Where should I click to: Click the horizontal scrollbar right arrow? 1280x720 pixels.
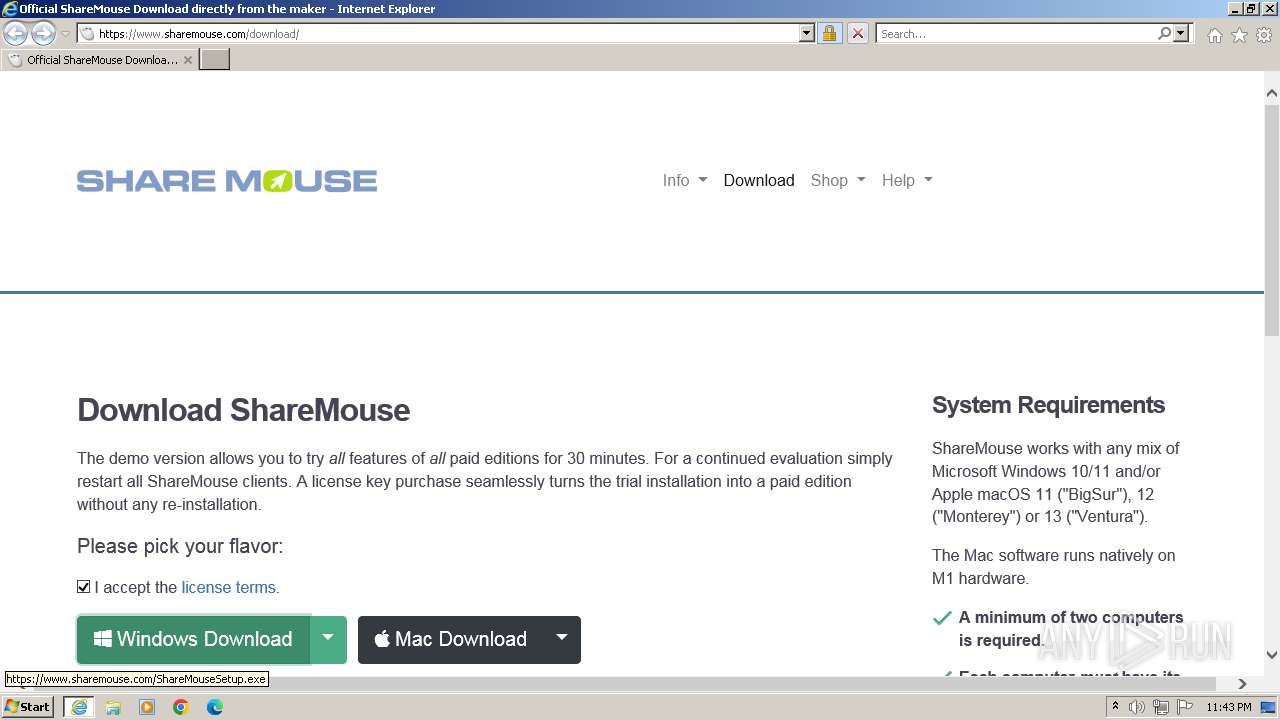click(x=1242, y=684)
